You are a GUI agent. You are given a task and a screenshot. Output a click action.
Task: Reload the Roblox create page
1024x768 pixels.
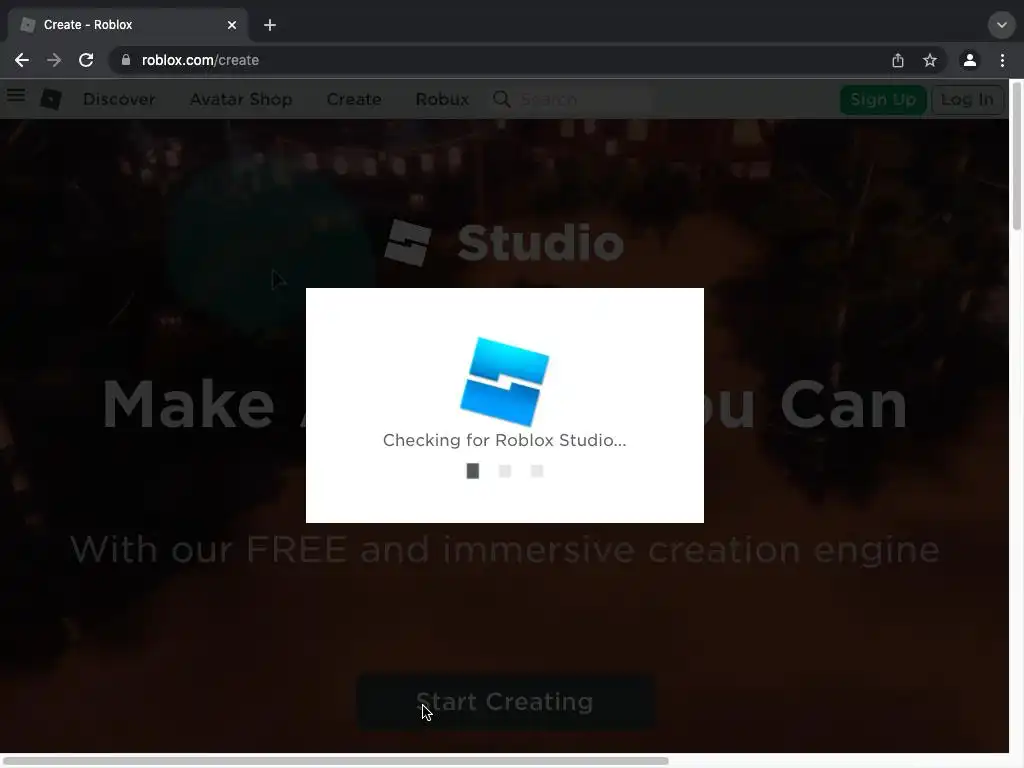coord(86,60)
